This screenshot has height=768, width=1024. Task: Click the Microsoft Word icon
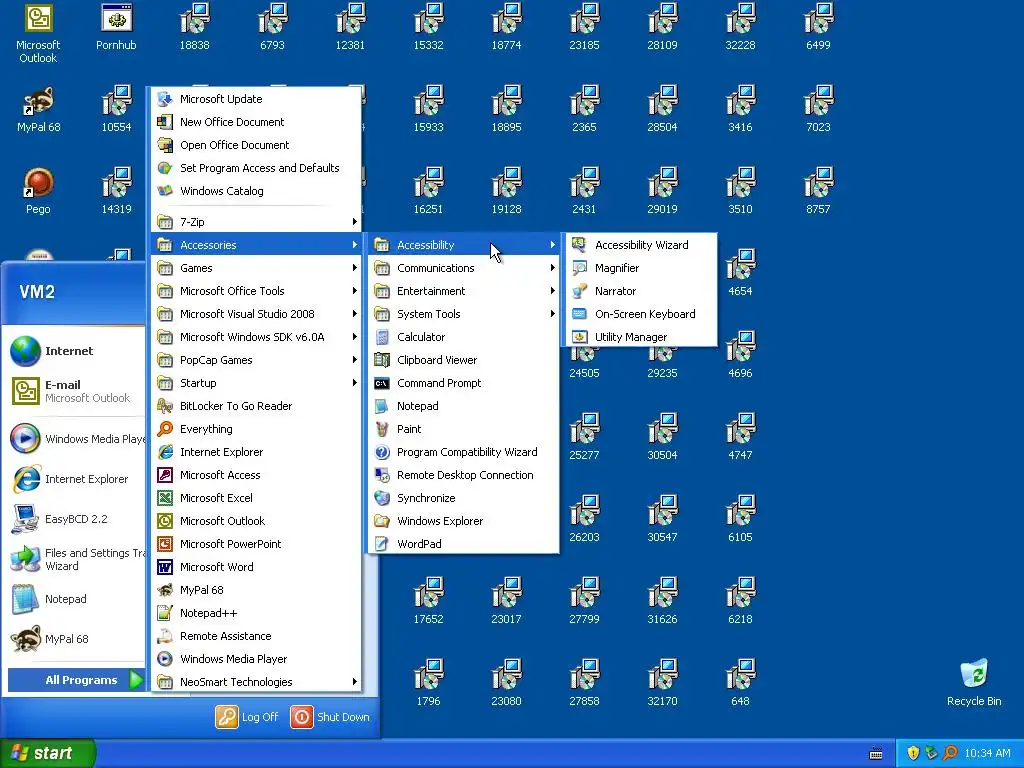coord(165,567)
